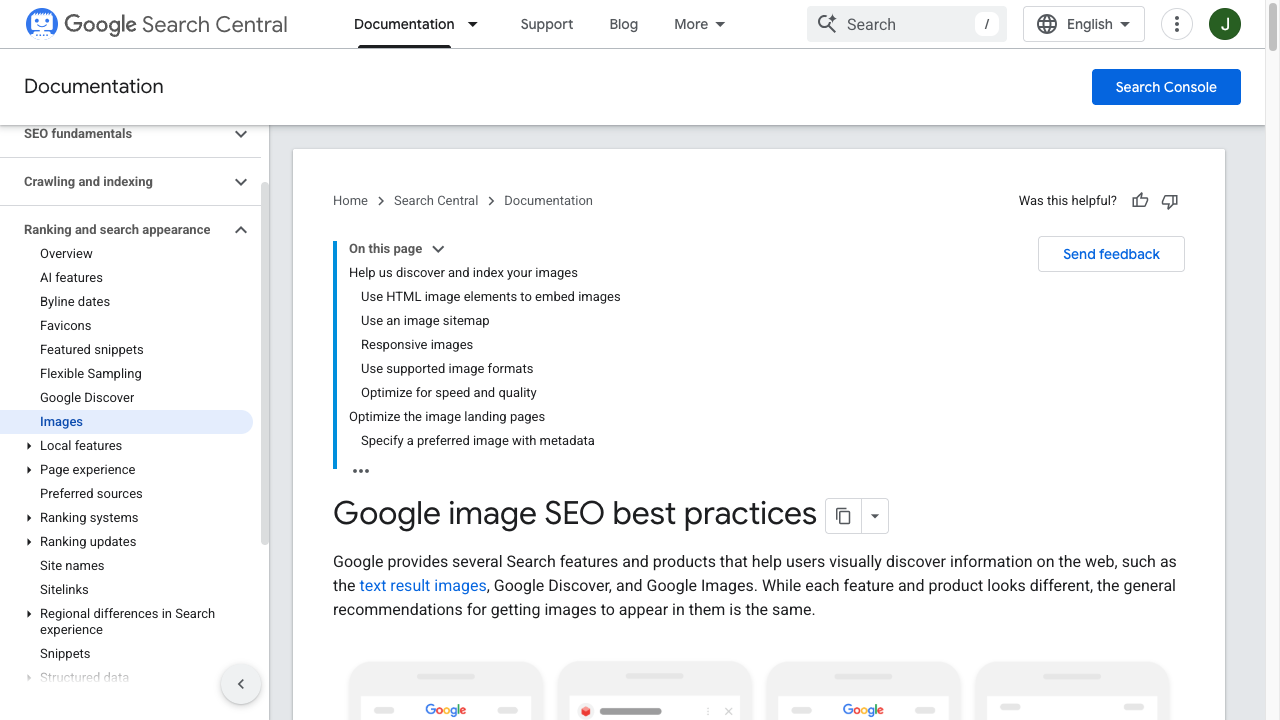Click the thumbs up helpful icon
Screen dimensions: 1280x720
[x=1140, y=201]
